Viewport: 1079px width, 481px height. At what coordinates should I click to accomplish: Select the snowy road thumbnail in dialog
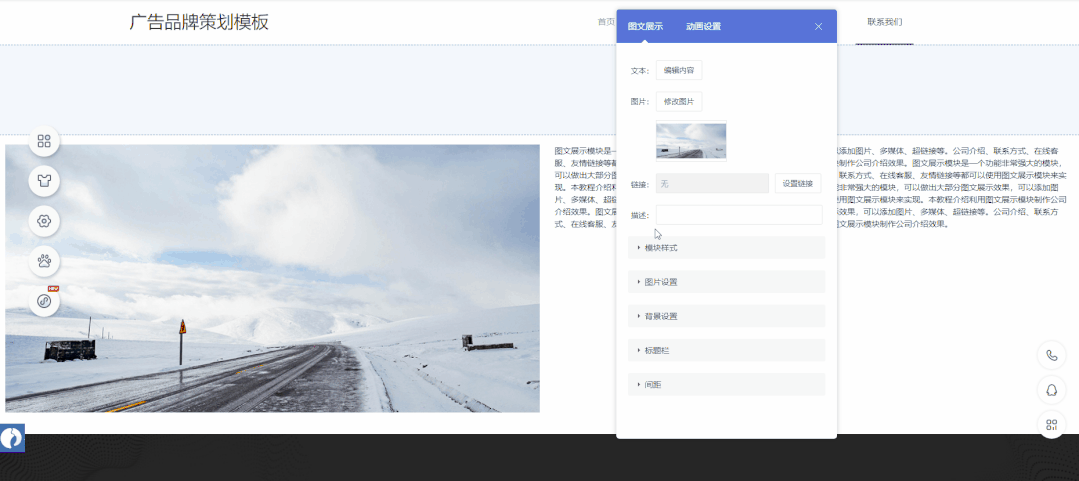click(x=691, y=141)
